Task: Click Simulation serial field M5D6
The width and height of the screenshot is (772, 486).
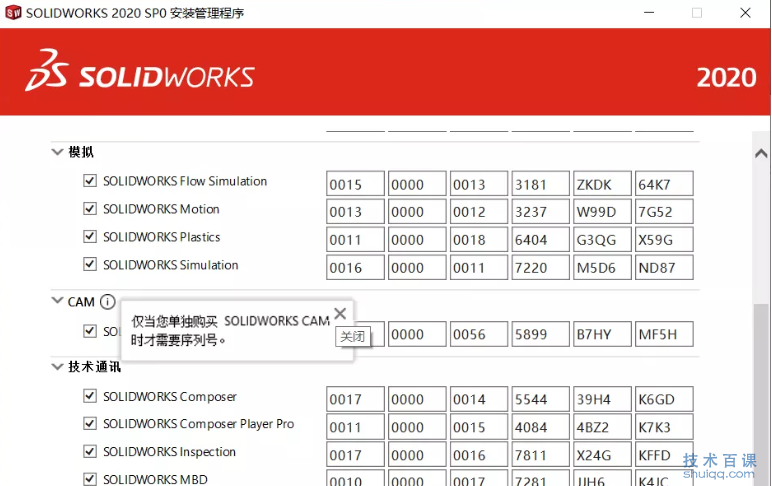Action: pyautogui.click(x=602, y=267)
